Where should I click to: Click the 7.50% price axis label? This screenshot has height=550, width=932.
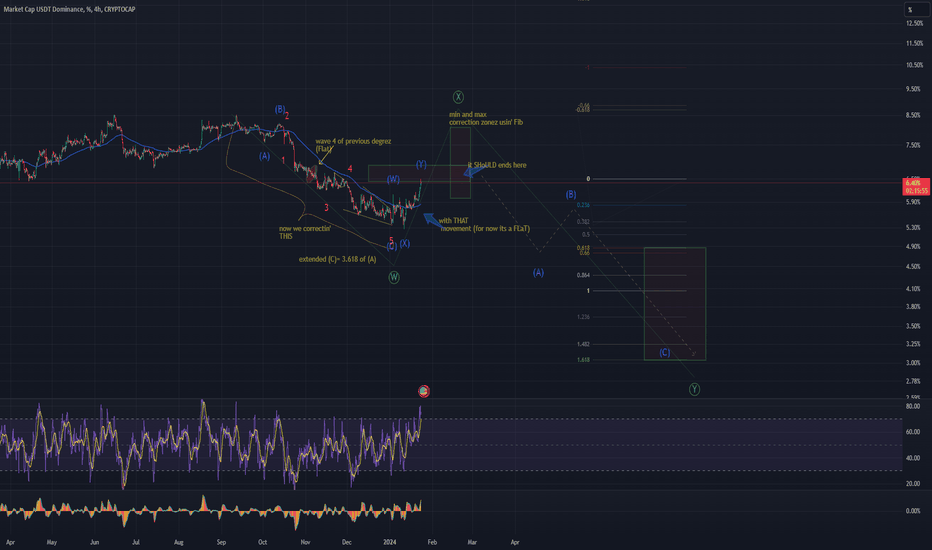point(913,145)
